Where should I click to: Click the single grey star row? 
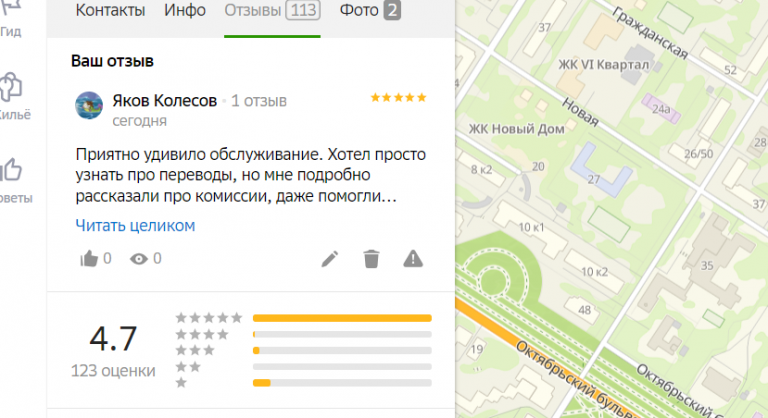[181, 383]
